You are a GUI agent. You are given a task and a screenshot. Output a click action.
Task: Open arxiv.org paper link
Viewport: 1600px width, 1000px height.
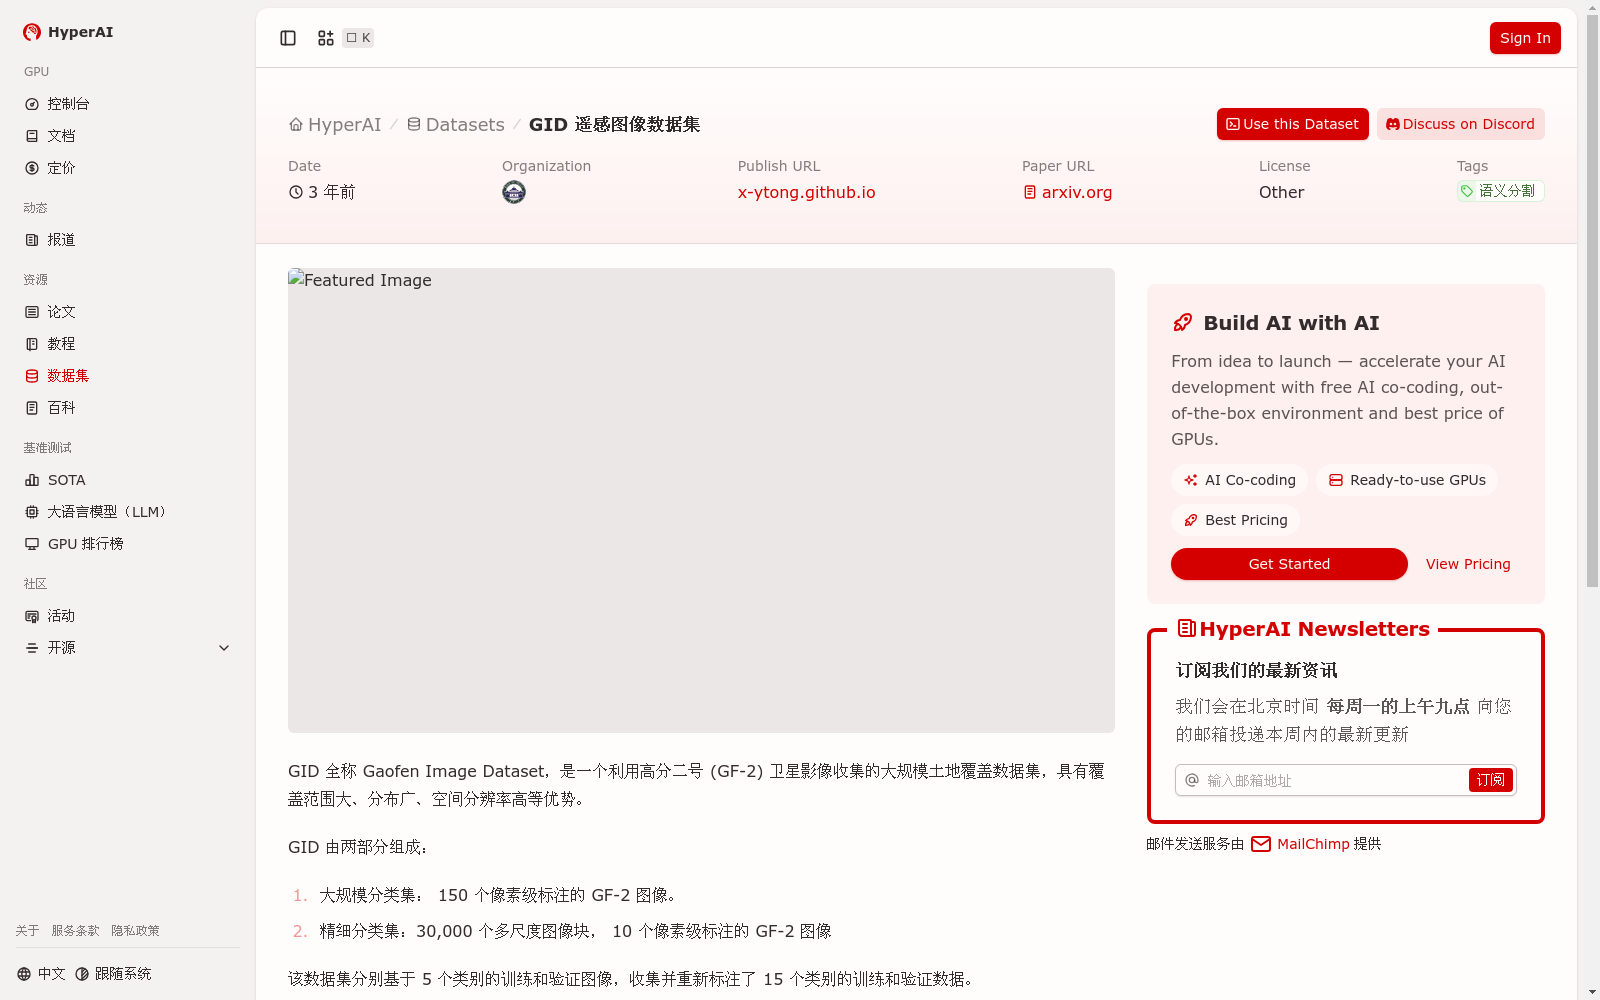[x=1067, y=192]
